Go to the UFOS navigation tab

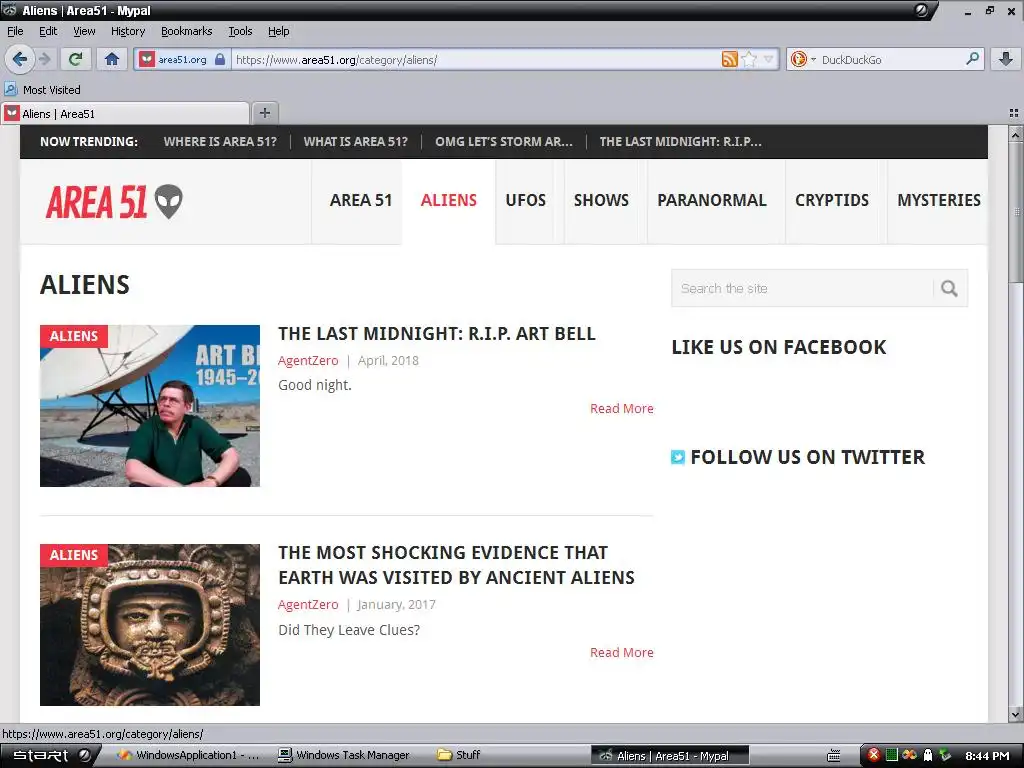(x=526, y=200)
